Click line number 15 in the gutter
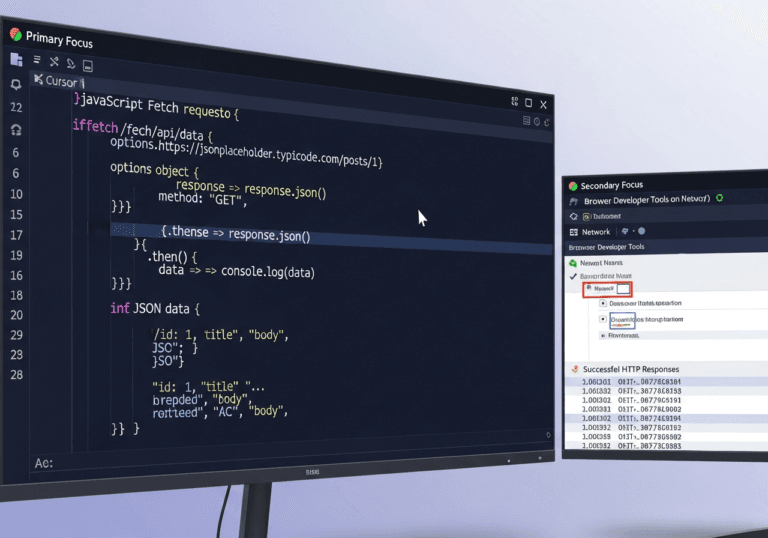This screenshot has width=768, height=538. (x=16, y=215)
